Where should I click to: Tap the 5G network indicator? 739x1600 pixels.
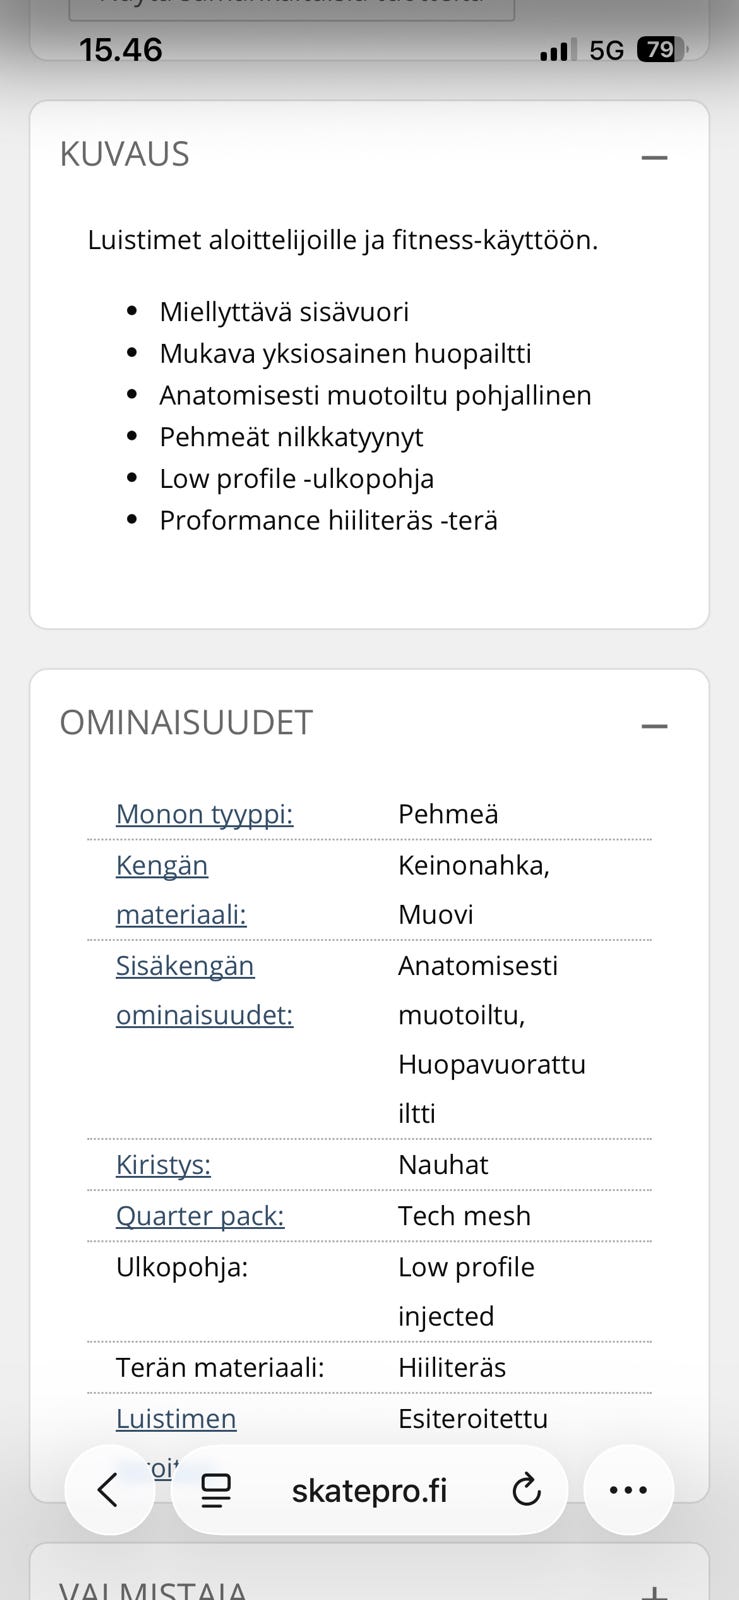(x=607, y=48)
